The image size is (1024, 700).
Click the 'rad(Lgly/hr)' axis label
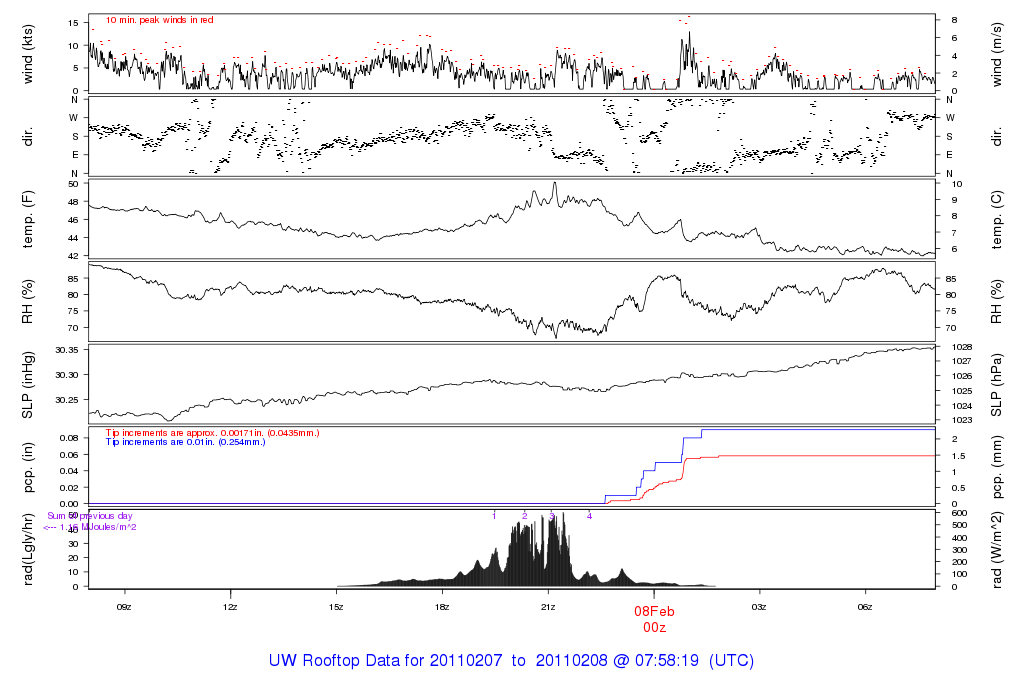coord(27,550)
